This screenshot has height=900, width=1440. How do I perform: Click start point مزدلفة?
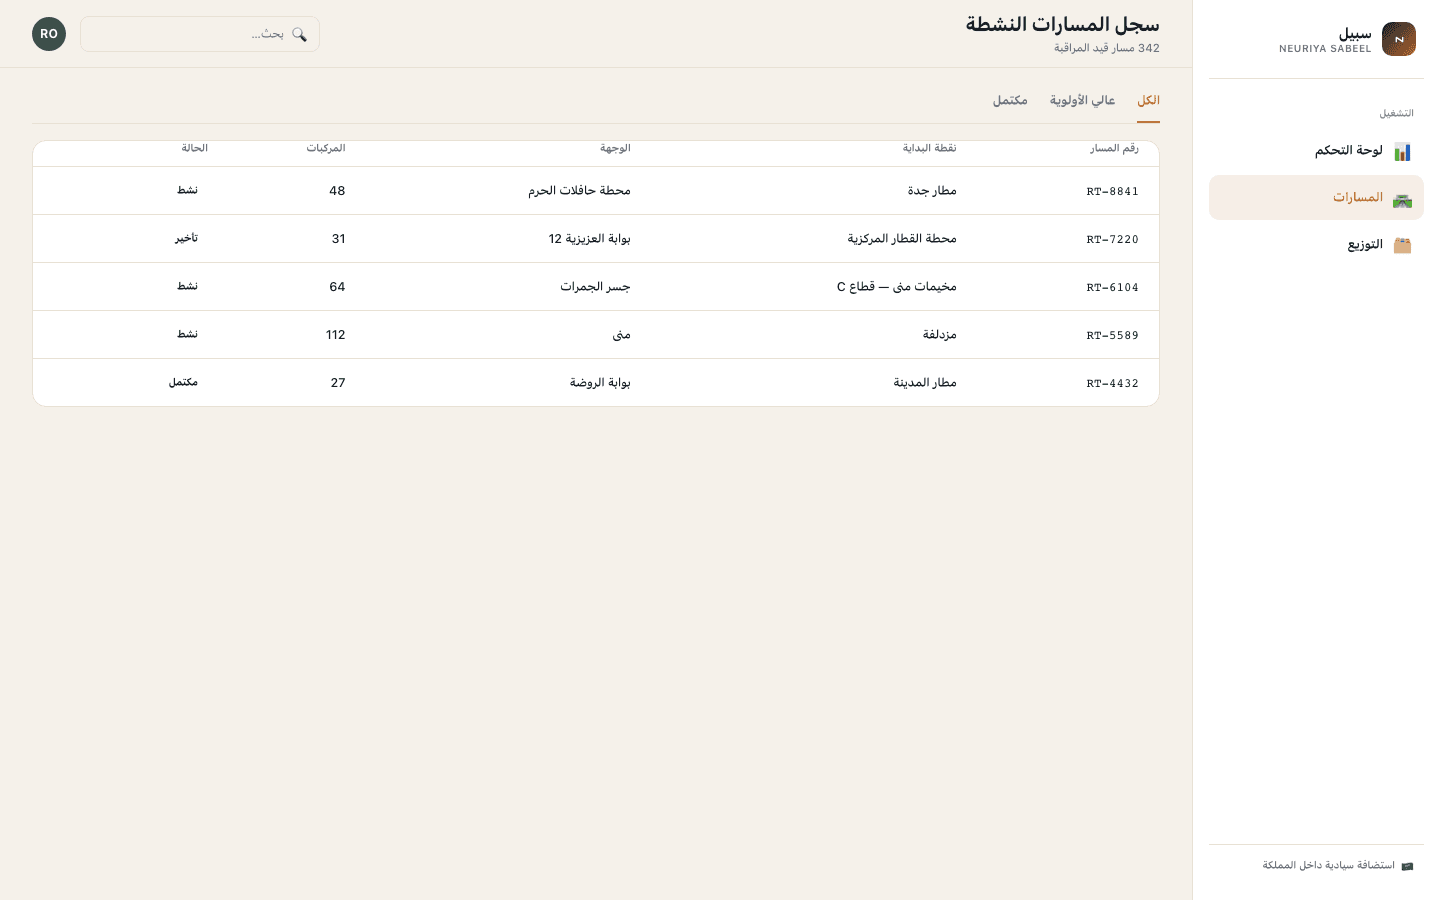940,335
